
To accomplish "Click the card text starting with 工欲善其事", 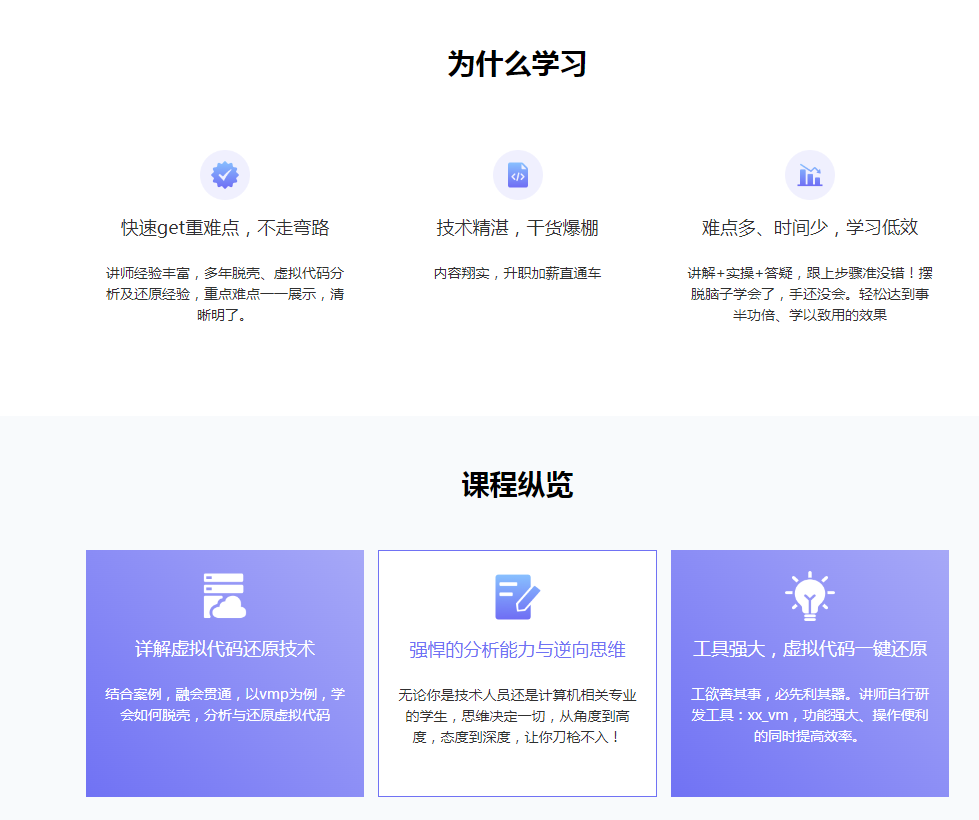I will [810, 715].
